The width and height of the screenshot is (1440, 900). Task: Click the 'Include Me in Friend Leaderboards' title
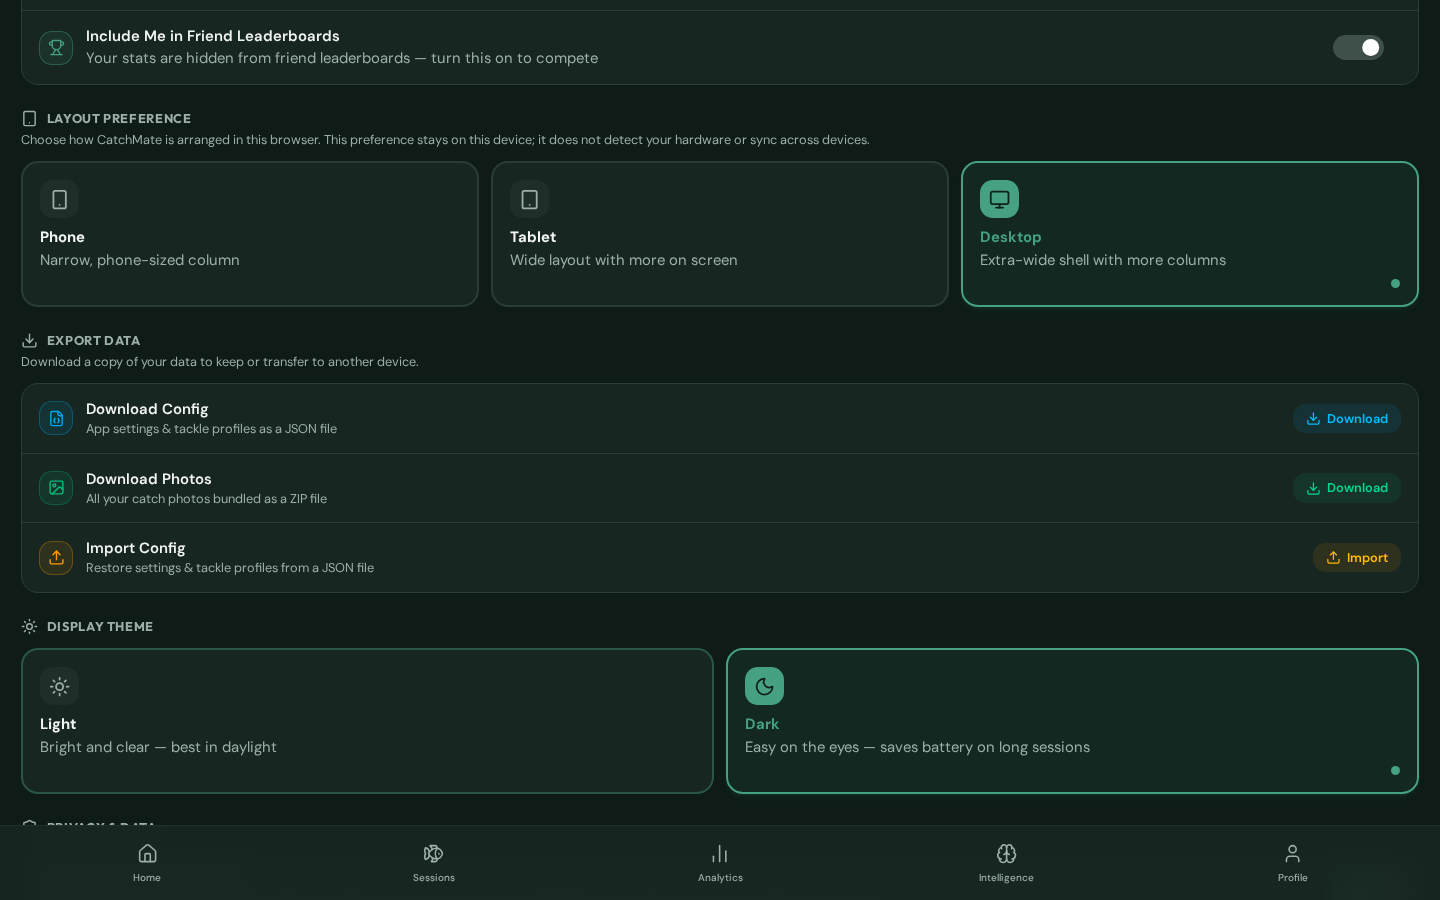pyautogui.click(x=213, y=36)
